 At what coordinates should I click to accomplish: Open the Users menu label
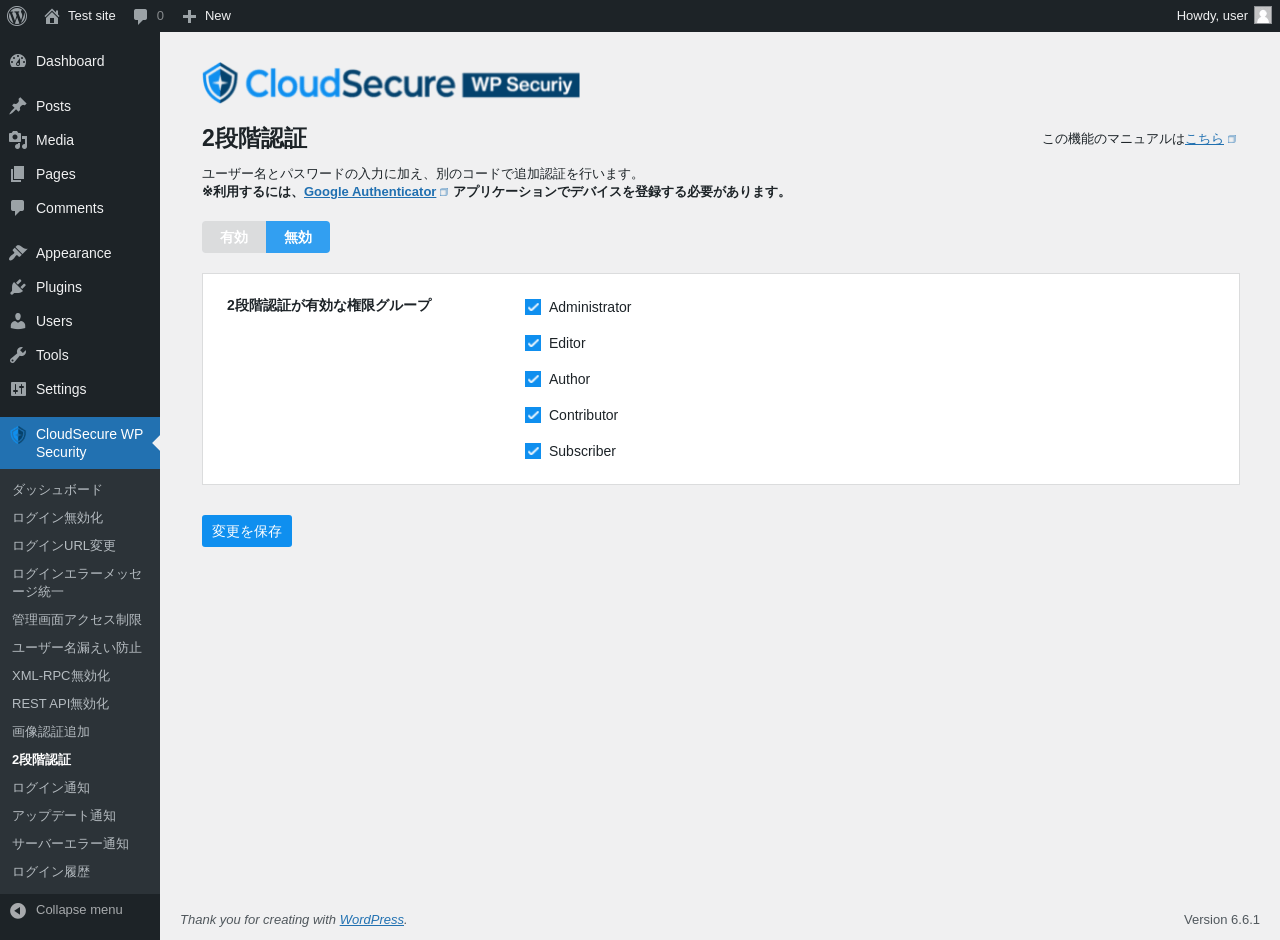[x=54, y=321]
